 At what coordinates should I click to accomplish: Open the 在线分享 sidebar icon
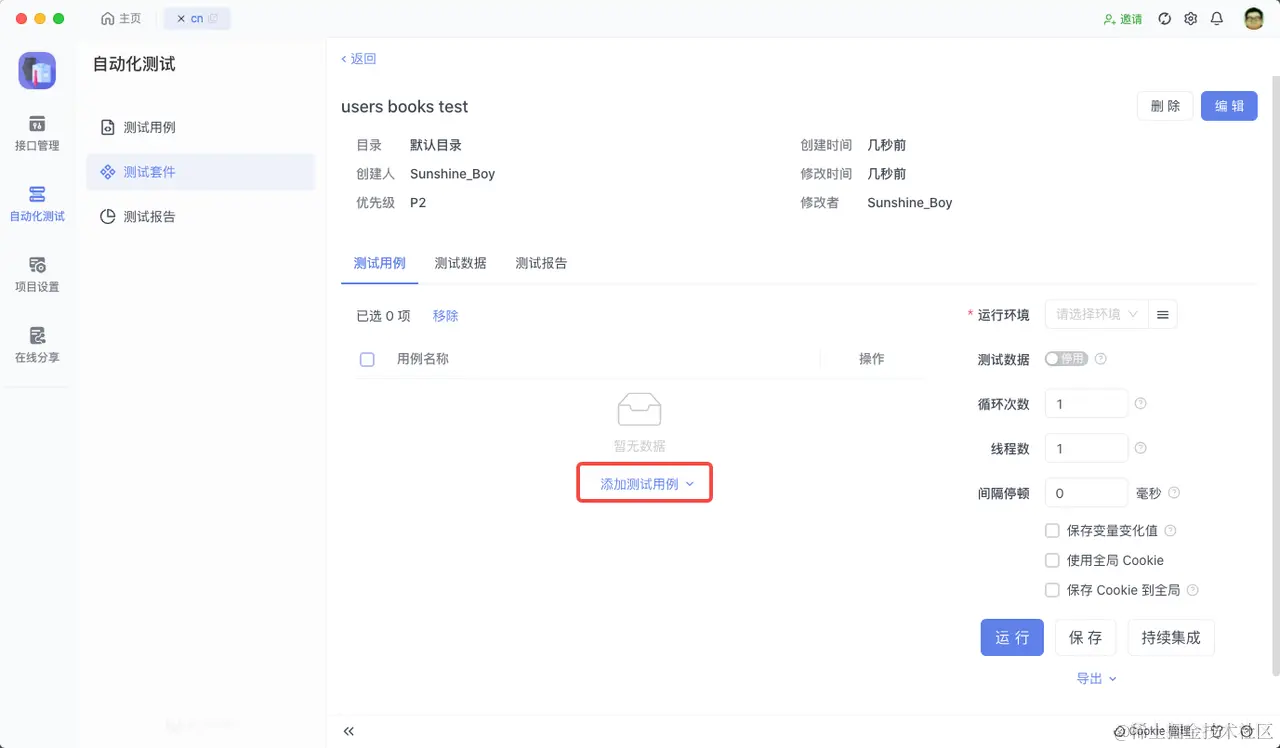click(37, 345)
